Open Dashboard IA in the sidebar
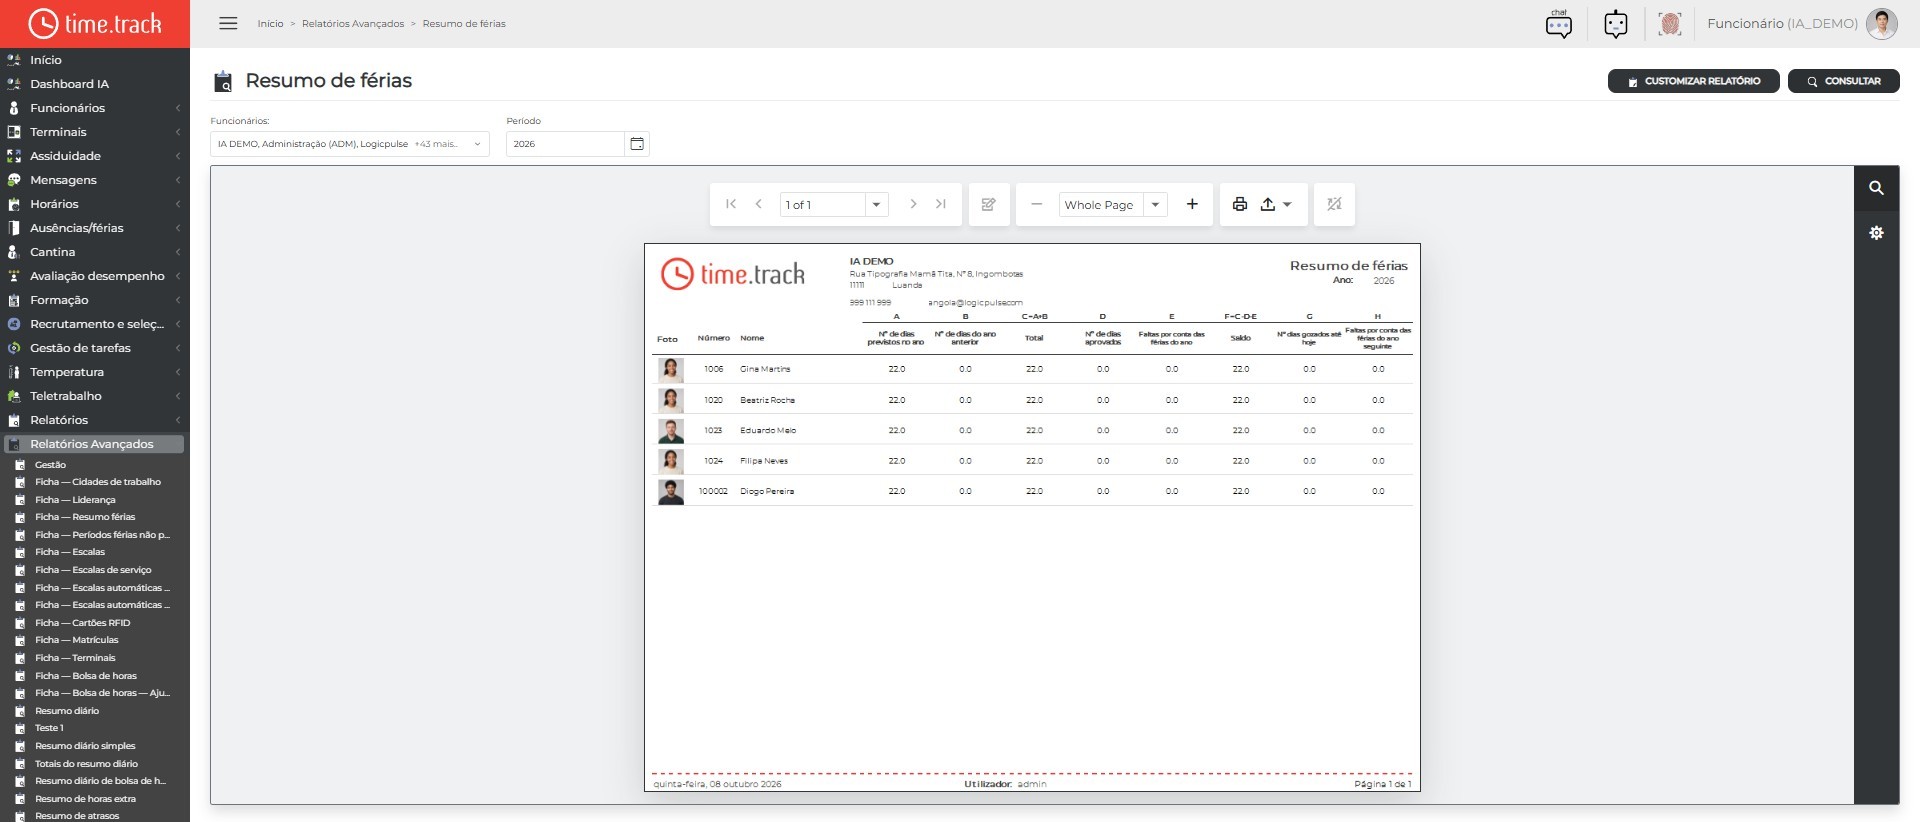 [95, 84]
